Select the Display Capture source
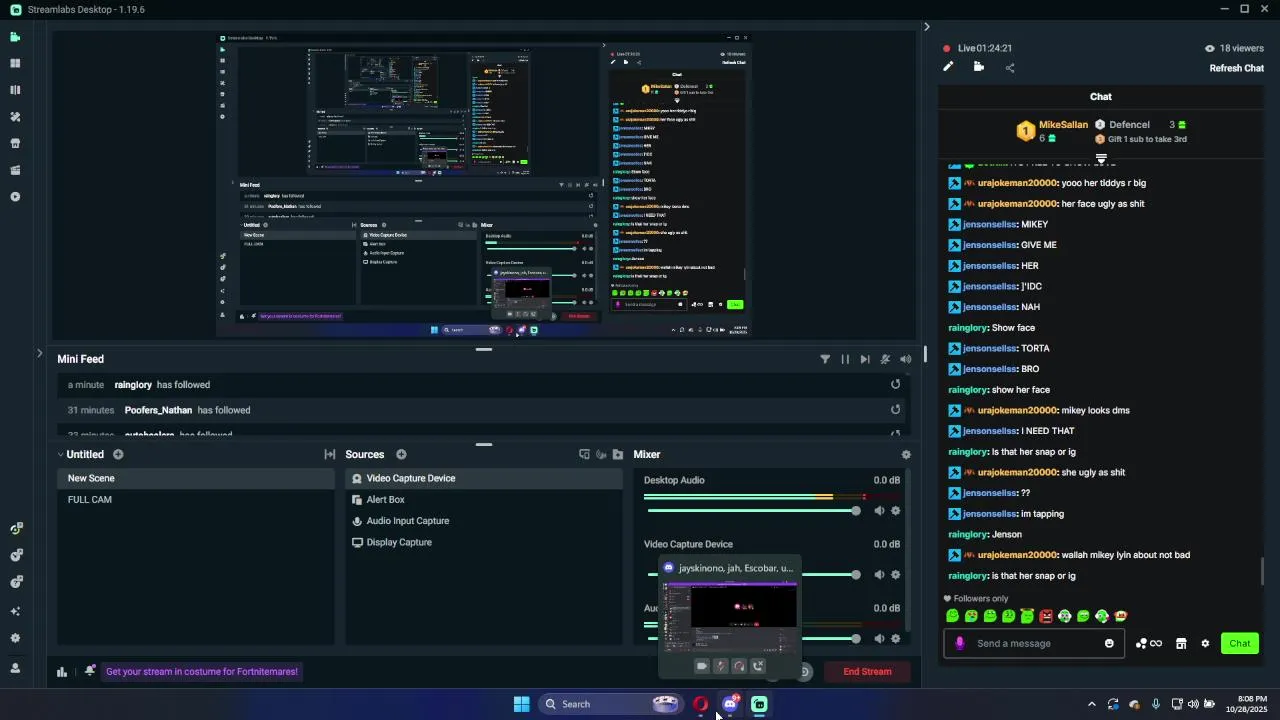 tap(484, 542)
